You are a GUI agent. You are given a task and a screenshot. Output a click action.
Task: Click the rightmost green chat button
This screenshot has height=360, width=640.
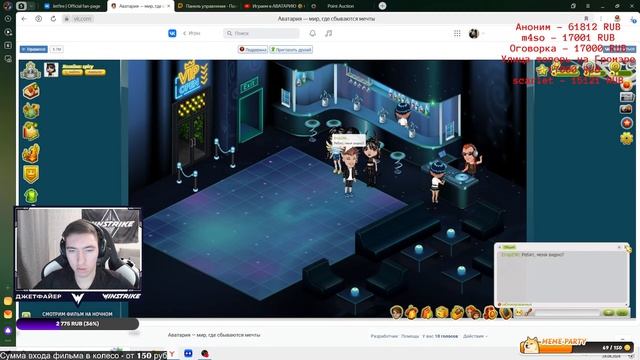[x=622, y=313]
